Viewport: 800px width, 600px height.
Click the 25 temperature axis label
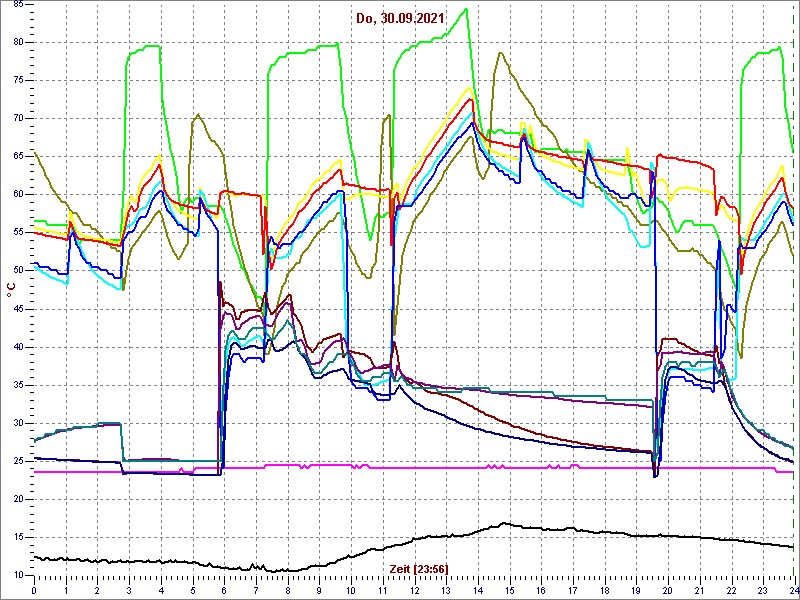click(x=18, y=461)
